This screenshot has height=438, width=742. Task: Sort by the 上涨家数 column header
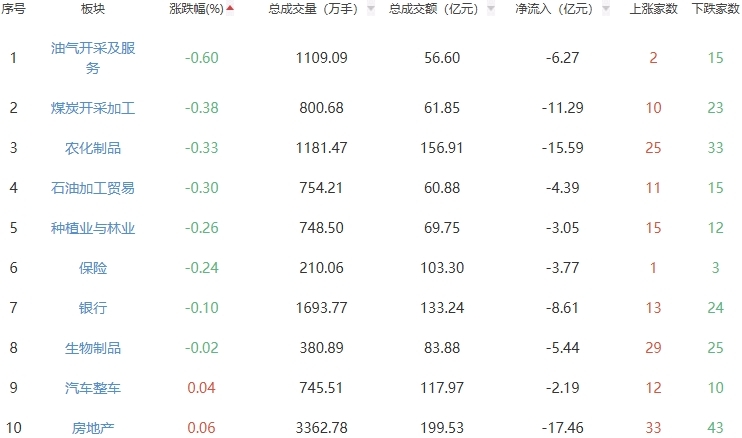tap(652, 9)
